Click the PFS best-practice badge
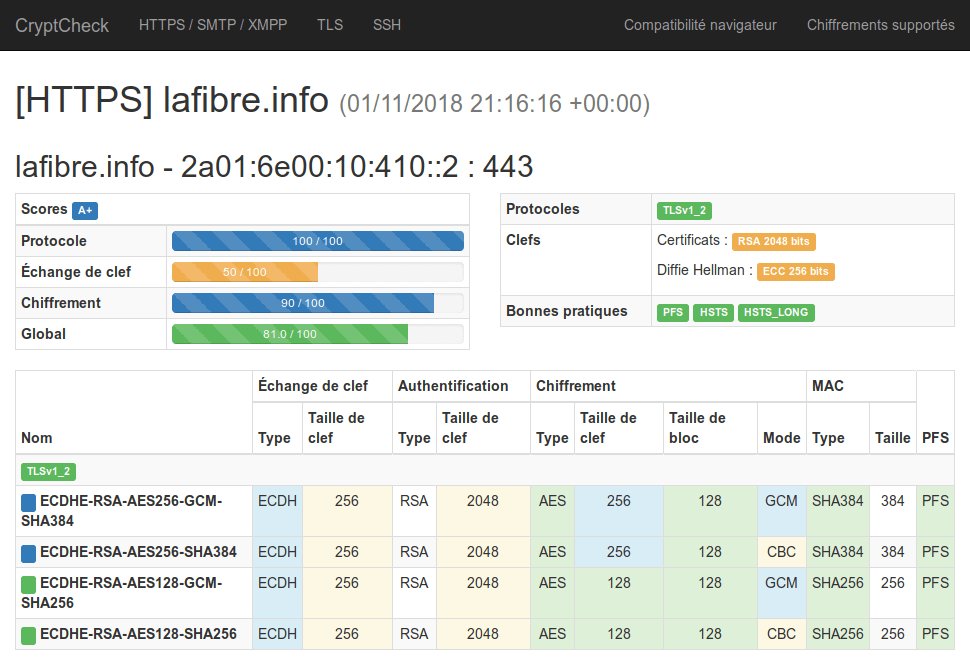This screenshot has width=970, height=672. point(672,312)
